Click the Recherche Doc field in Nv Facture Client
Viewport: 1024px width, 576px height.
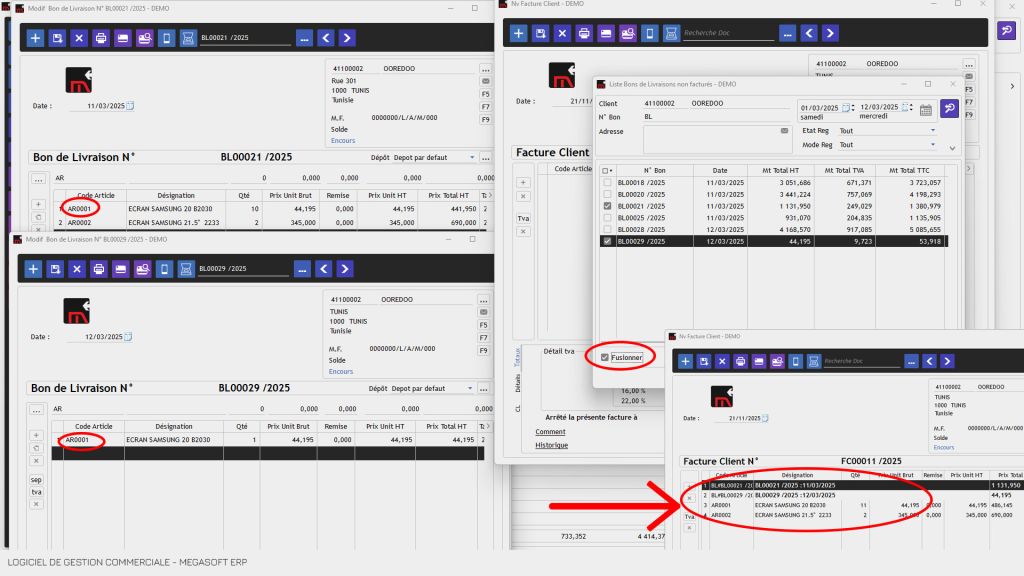728,33
